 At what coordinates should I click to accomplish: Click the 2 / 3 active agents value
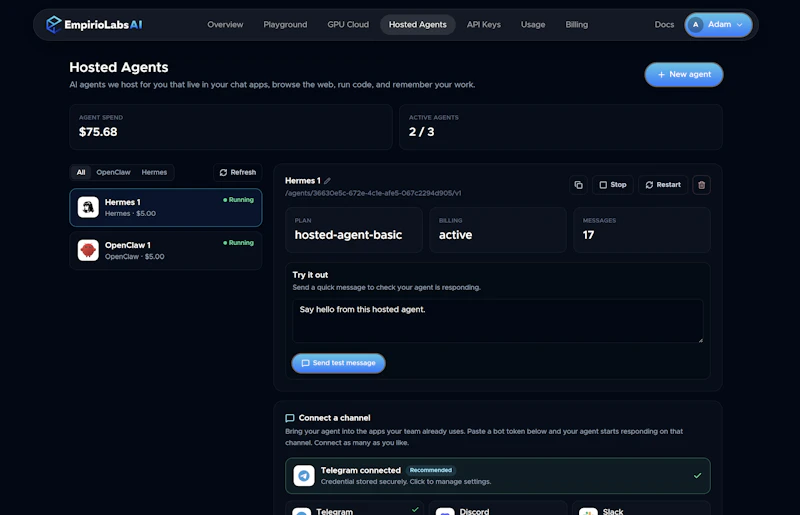(421, 132)
